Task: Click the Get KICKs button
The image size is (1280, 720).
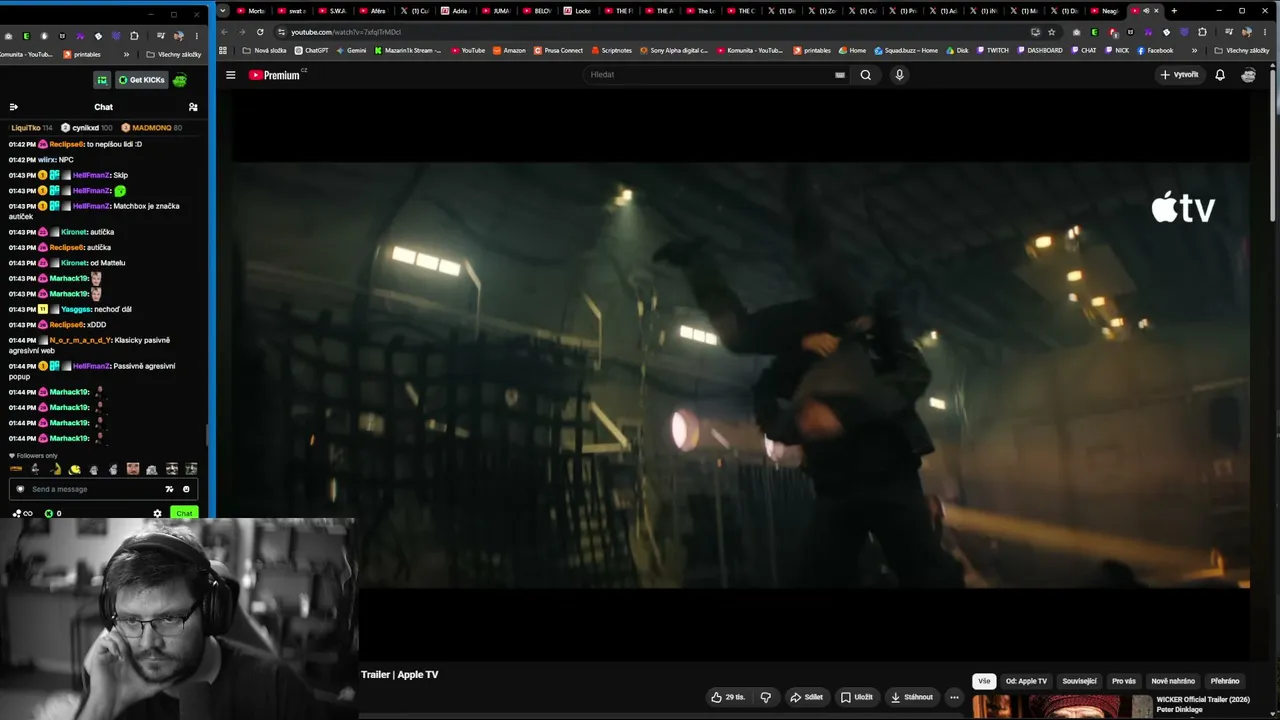Action: [x=141, y=80]
